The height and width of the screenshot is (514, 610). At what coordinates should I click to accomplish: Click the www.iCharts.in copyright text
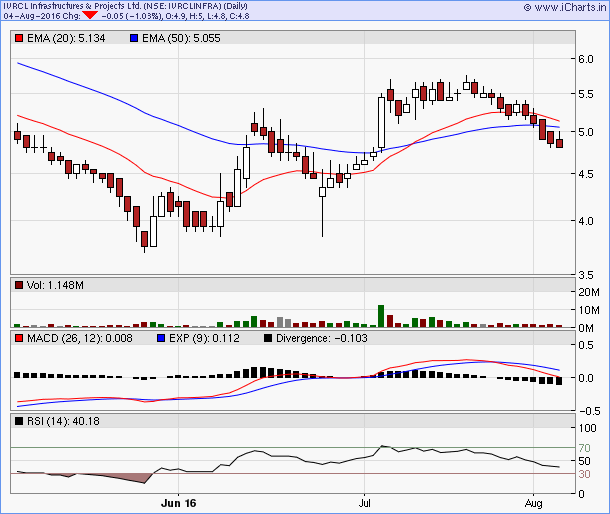565,7
